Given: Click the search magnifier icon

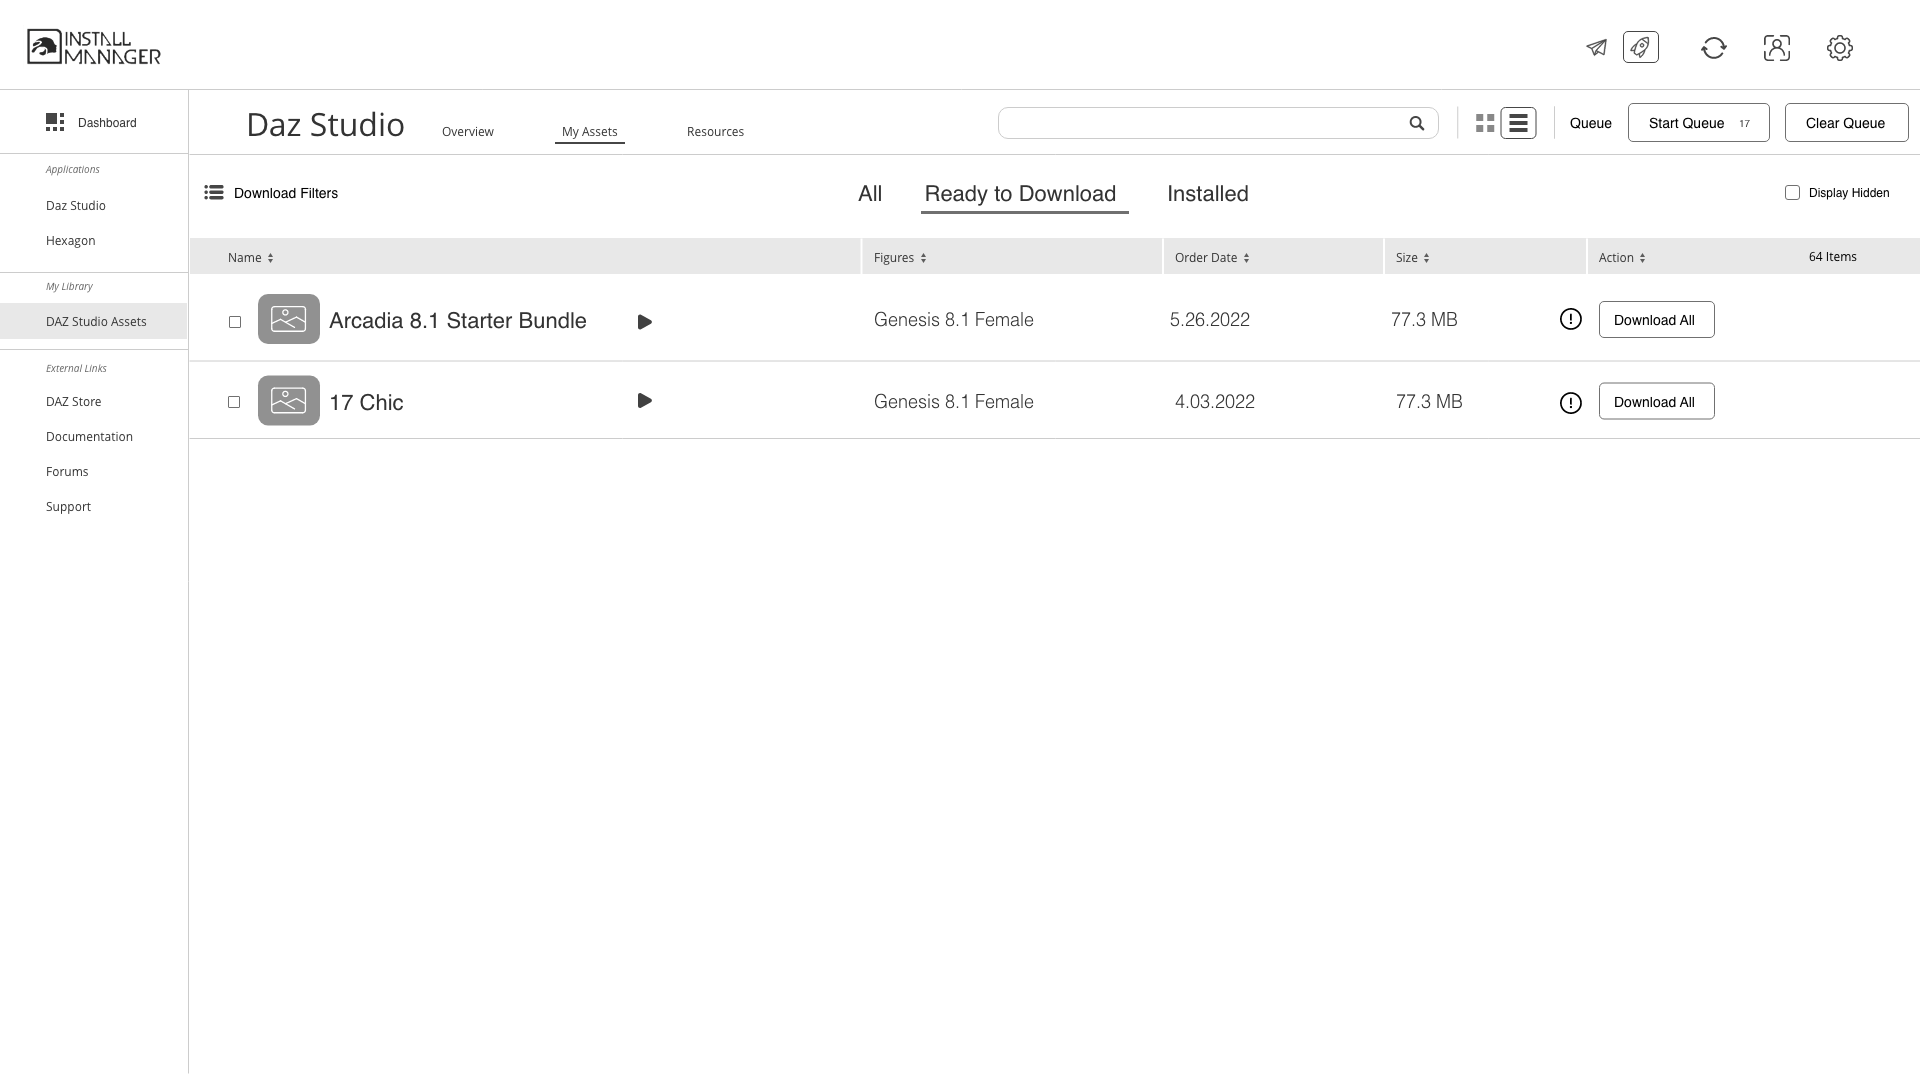Looking at the screenshot, I should (1417, 123).
